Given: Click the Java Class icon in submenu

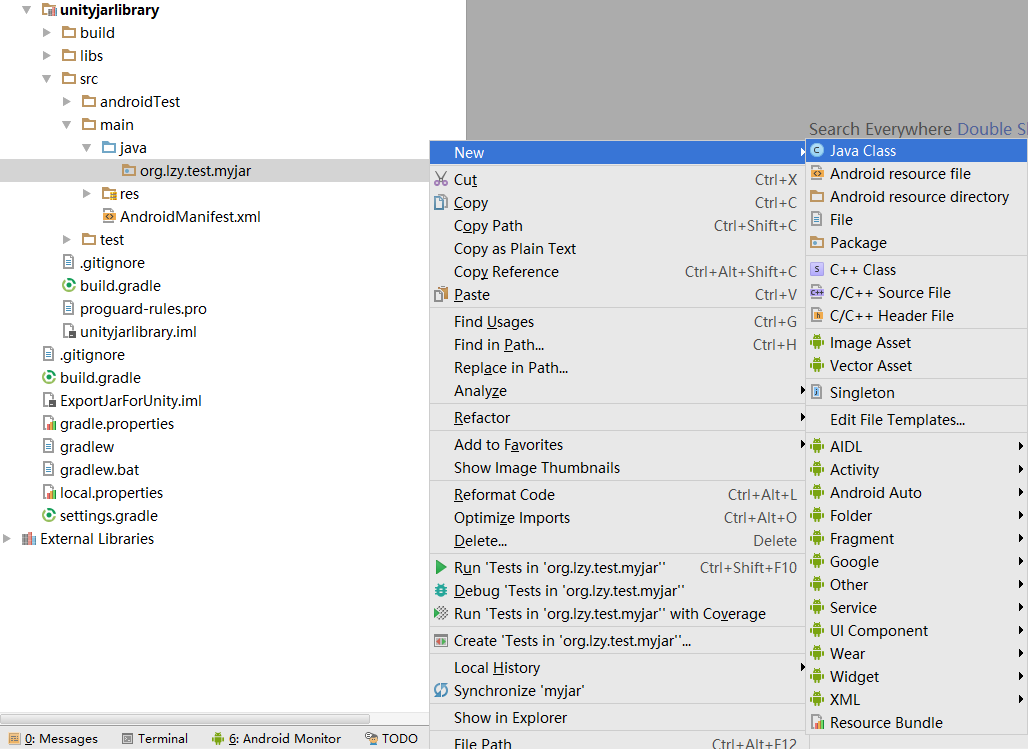Looking at the screenshot, I should click(x=817, y=151).
